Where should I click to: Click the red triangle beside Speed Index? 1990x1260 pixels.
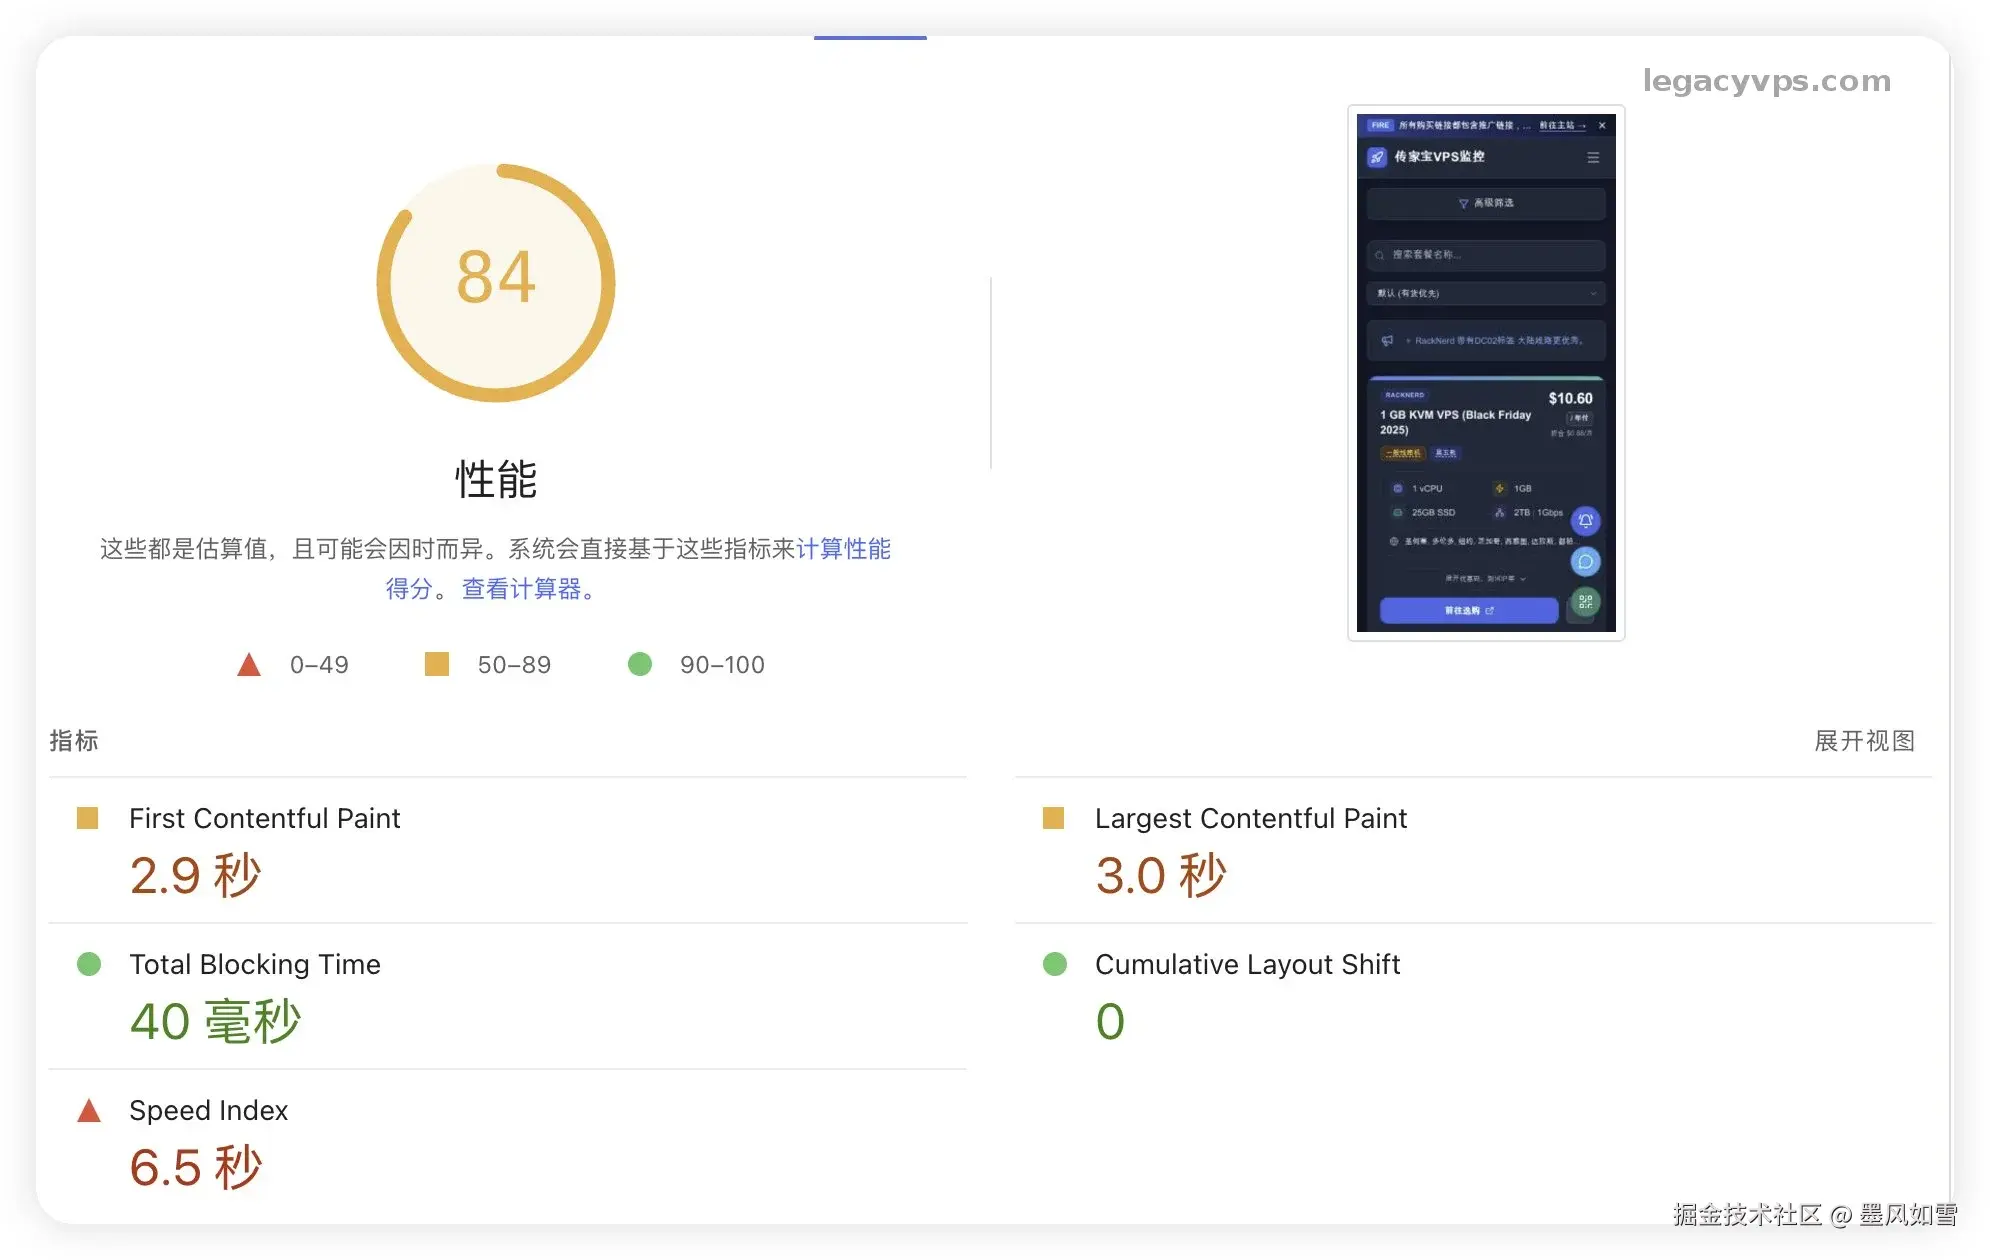[x=89, y=1110]
